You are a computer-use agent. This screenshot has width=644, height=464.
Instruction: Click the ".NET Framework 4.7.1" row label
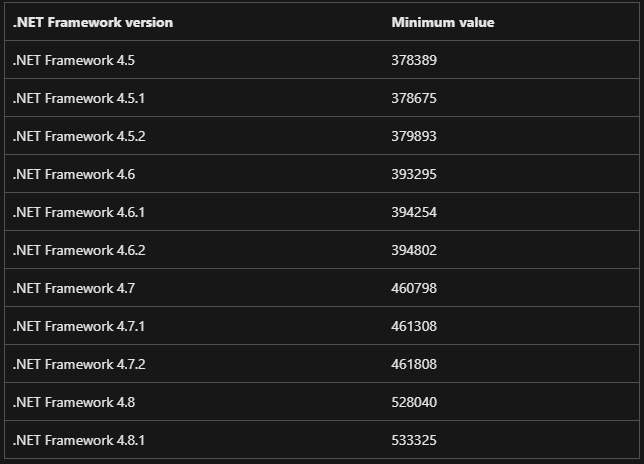pos(79,326)
